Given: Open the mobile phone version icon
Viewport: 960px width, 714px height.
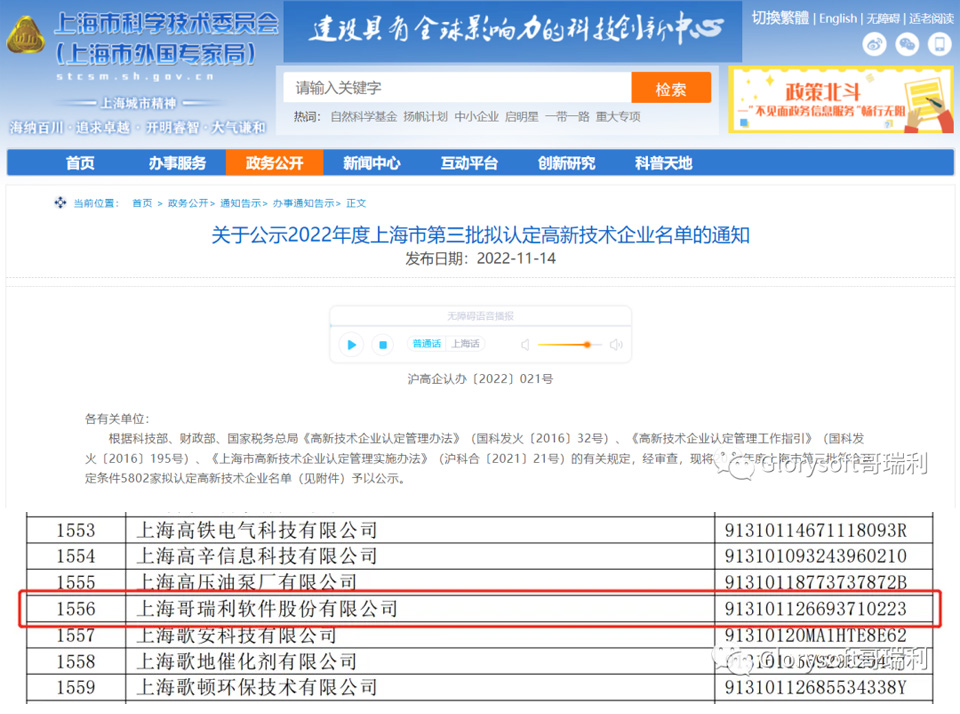Looking at the screenshot, I should [x=939, y=44].
